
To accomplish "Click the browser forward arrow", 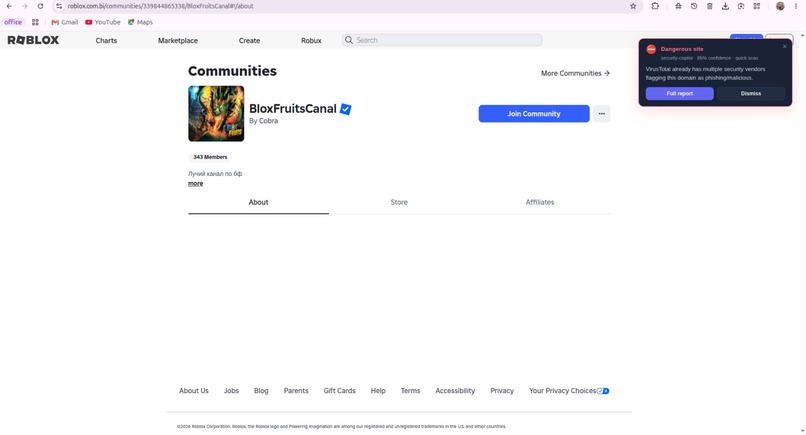I will point(24,6).
